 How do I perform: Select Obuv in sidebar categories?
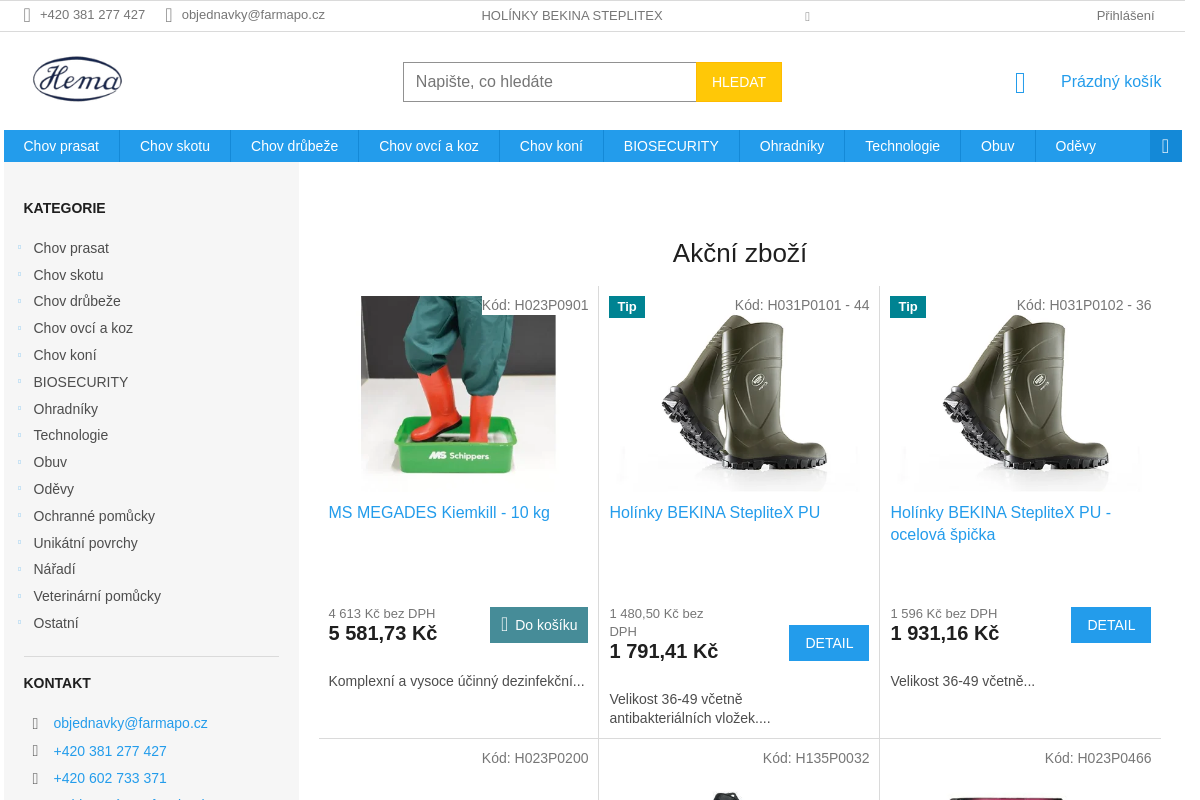(50, 462)
